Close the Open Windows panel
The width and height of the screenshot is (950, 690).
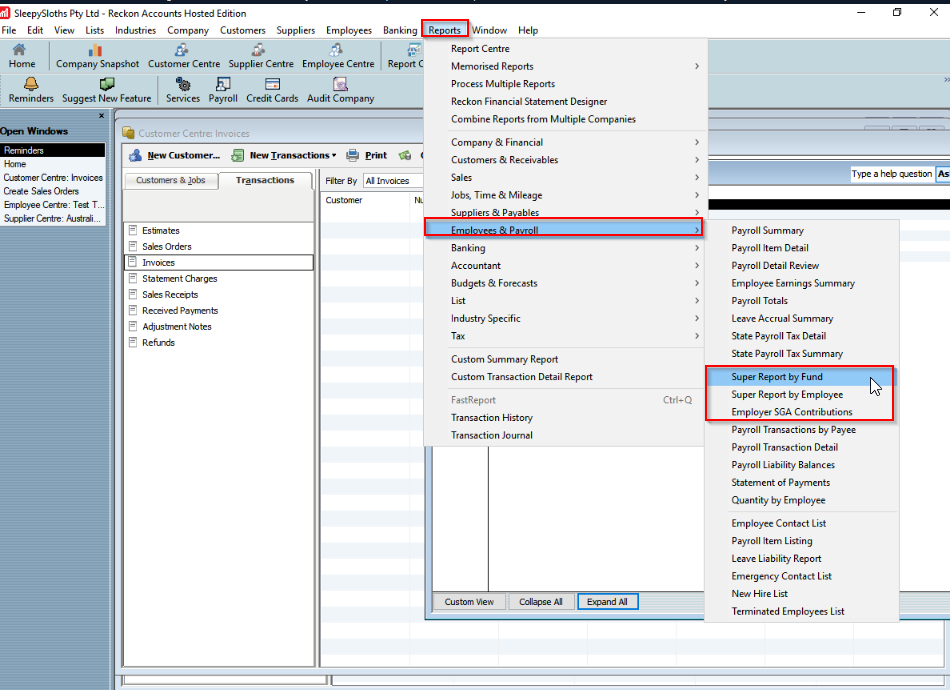[101, 116]
